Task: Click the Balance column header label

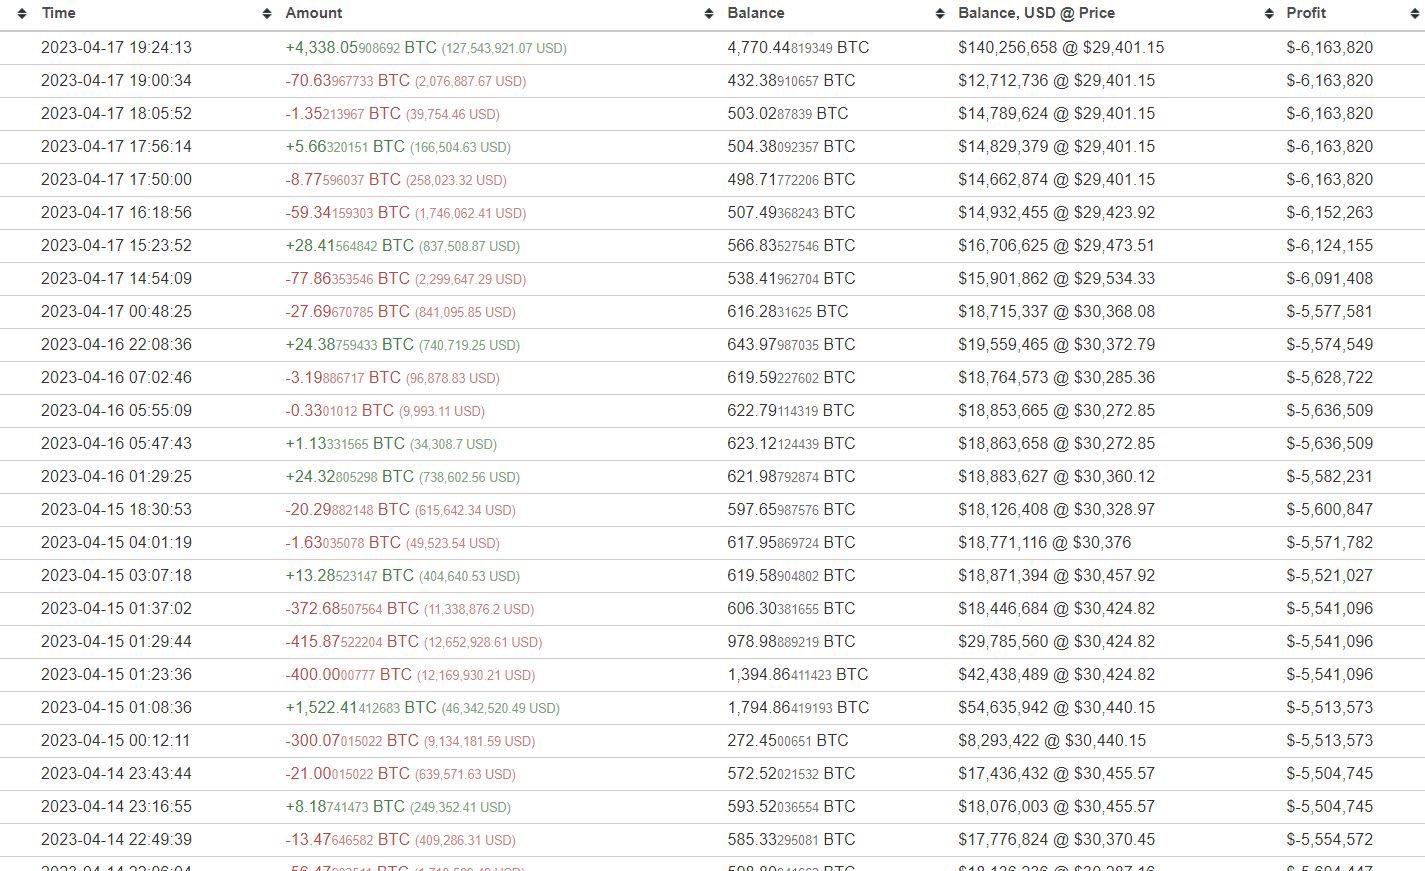Action: point(756,13)
